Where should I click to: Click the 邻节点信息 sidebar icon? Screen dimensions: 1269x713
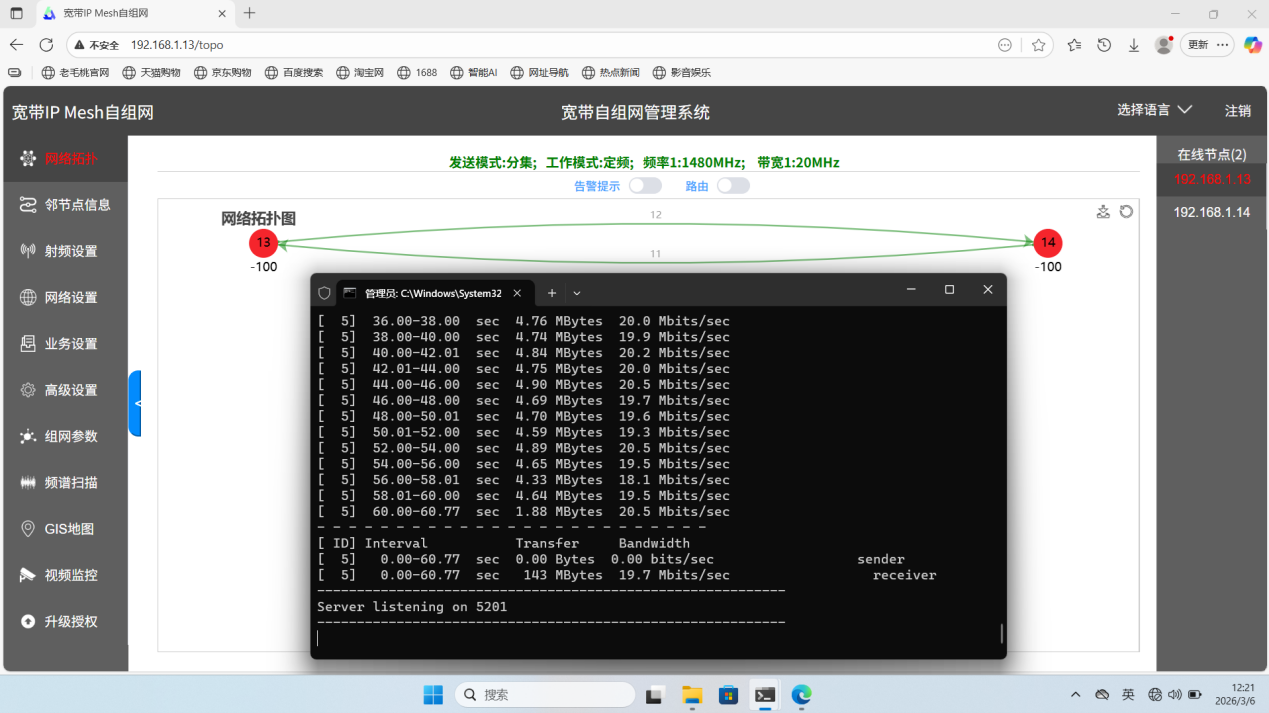pos(28,204)
